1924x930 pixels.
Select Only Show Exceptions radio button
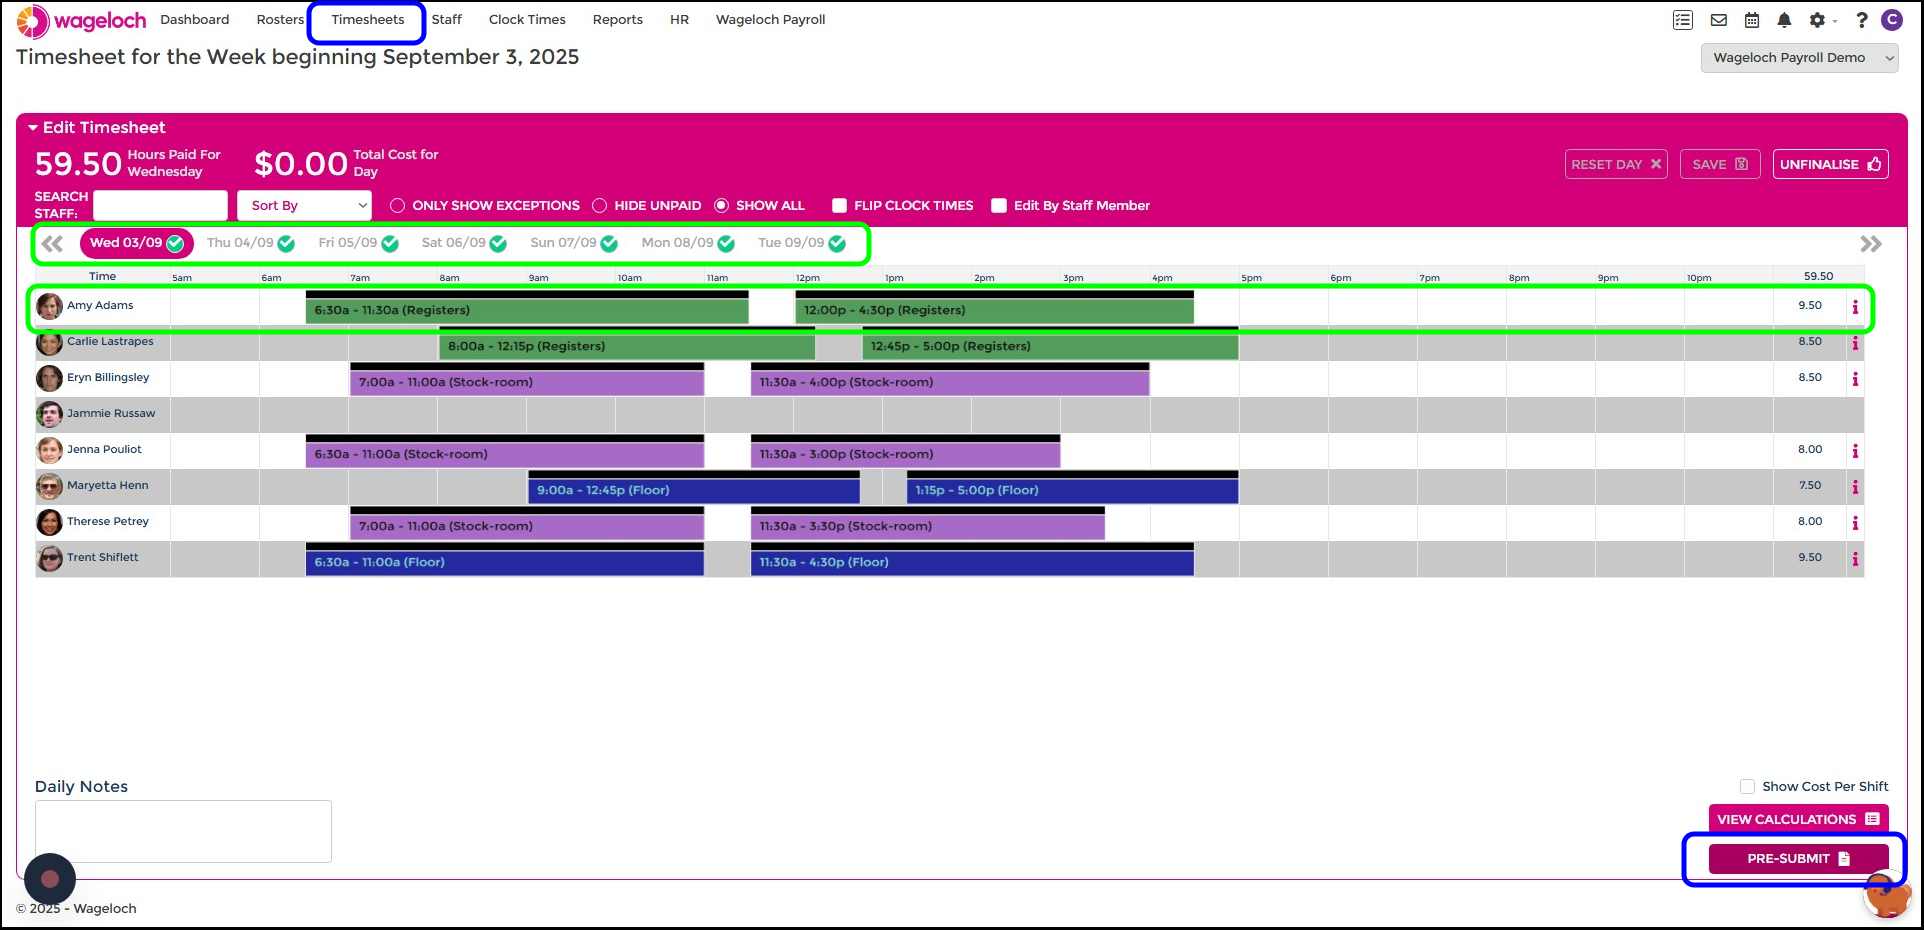click(x=398, y=206)
